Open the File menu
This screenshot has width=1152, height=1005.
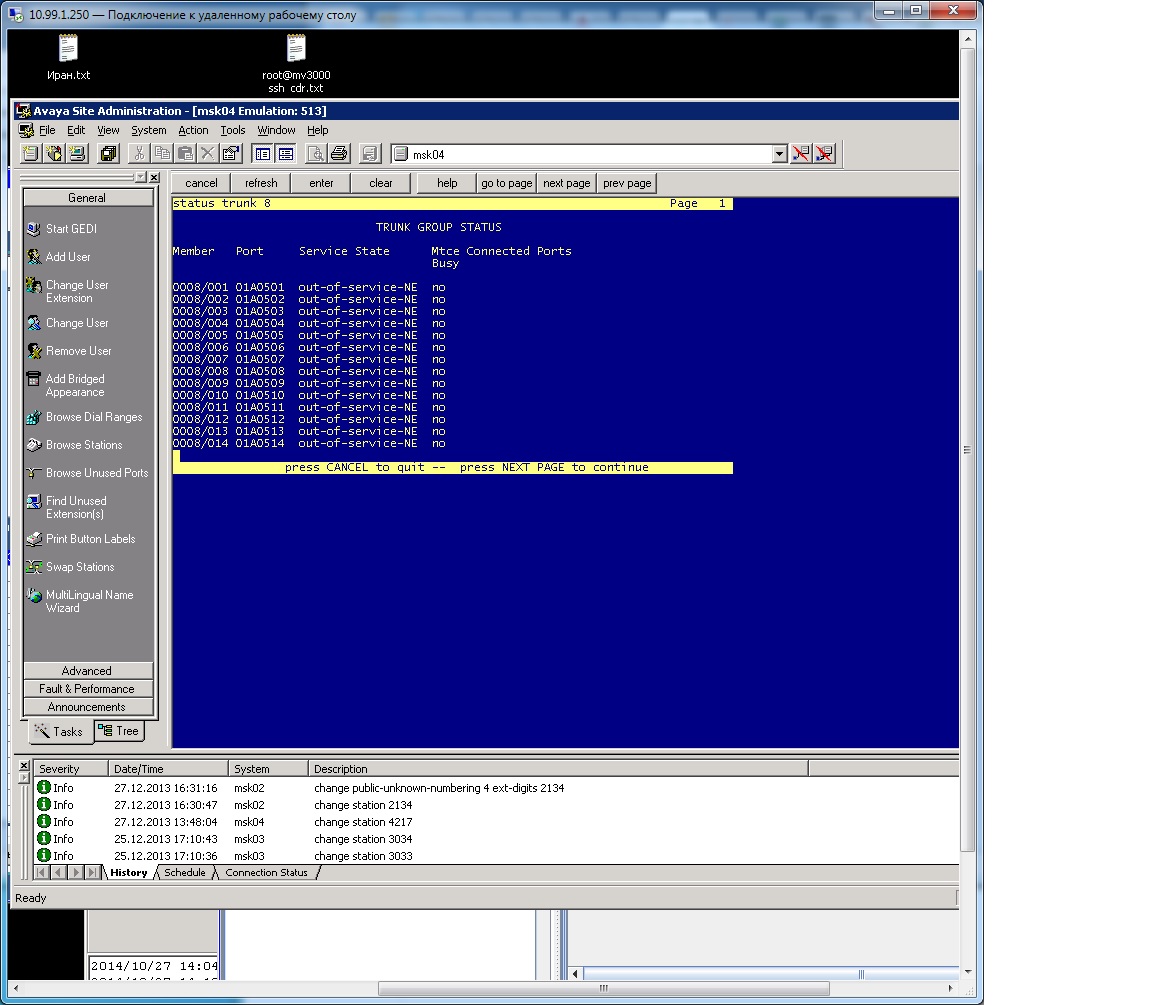click(47, 130)
